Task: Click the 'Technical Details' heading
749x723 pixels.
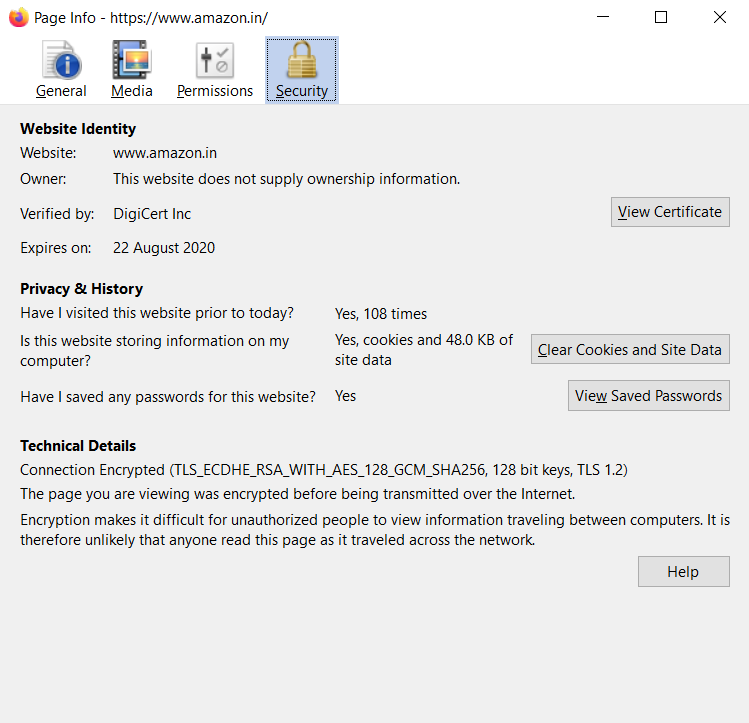Action: (78, 446)
